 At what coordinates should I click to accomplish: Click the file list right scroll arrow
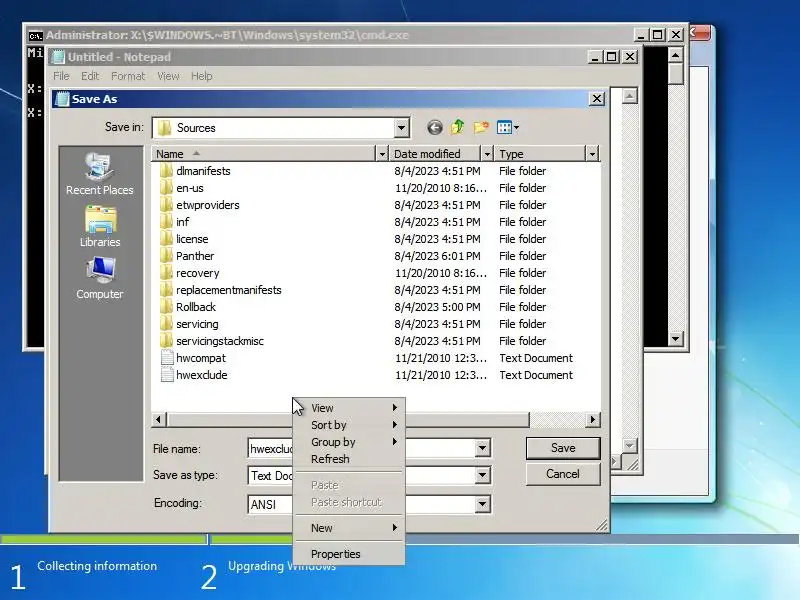(592, 419)
